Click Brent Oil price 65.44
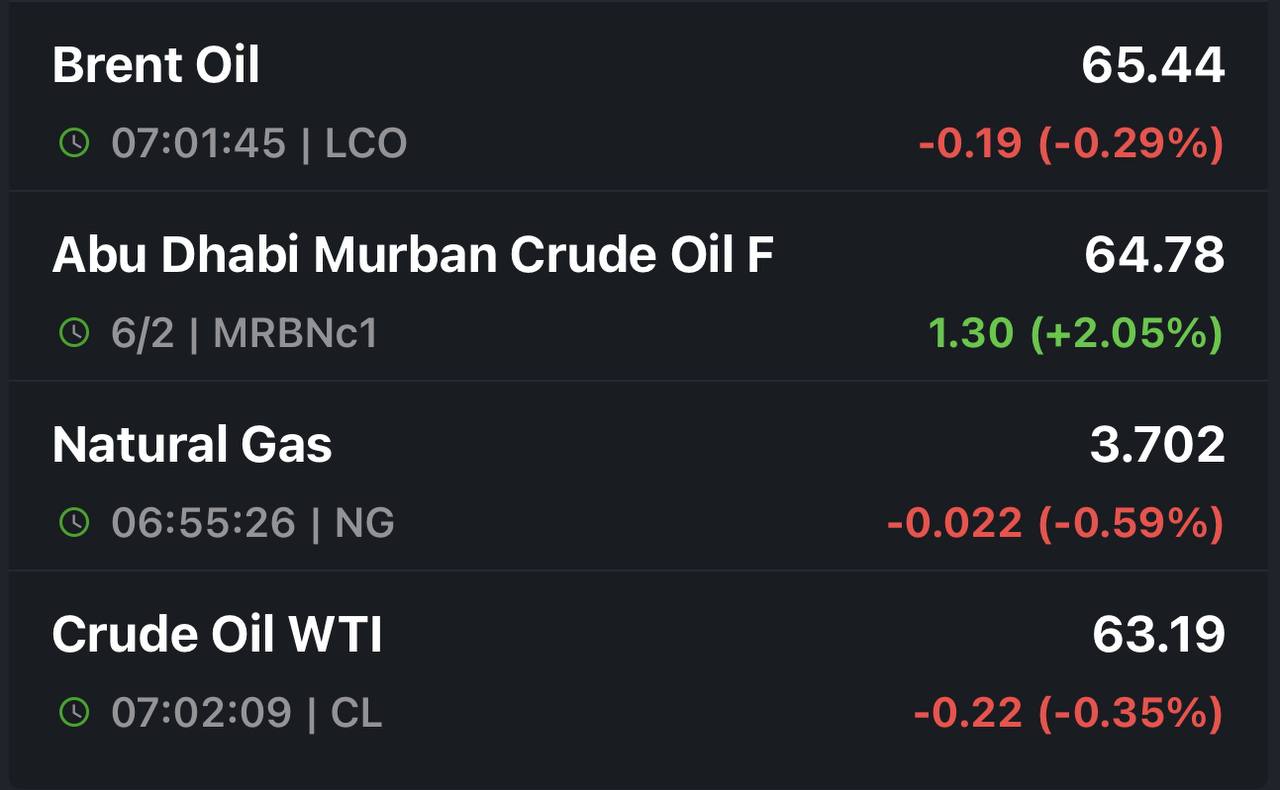 [x=1153, y=66]
